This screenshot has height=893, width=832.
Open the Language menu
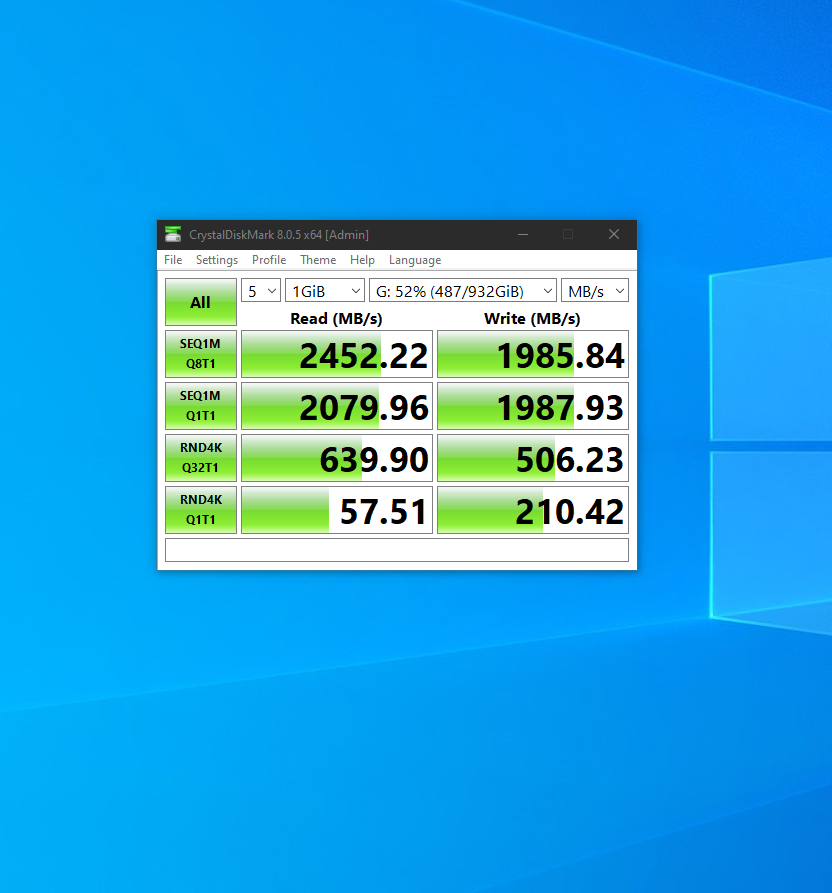415,260
